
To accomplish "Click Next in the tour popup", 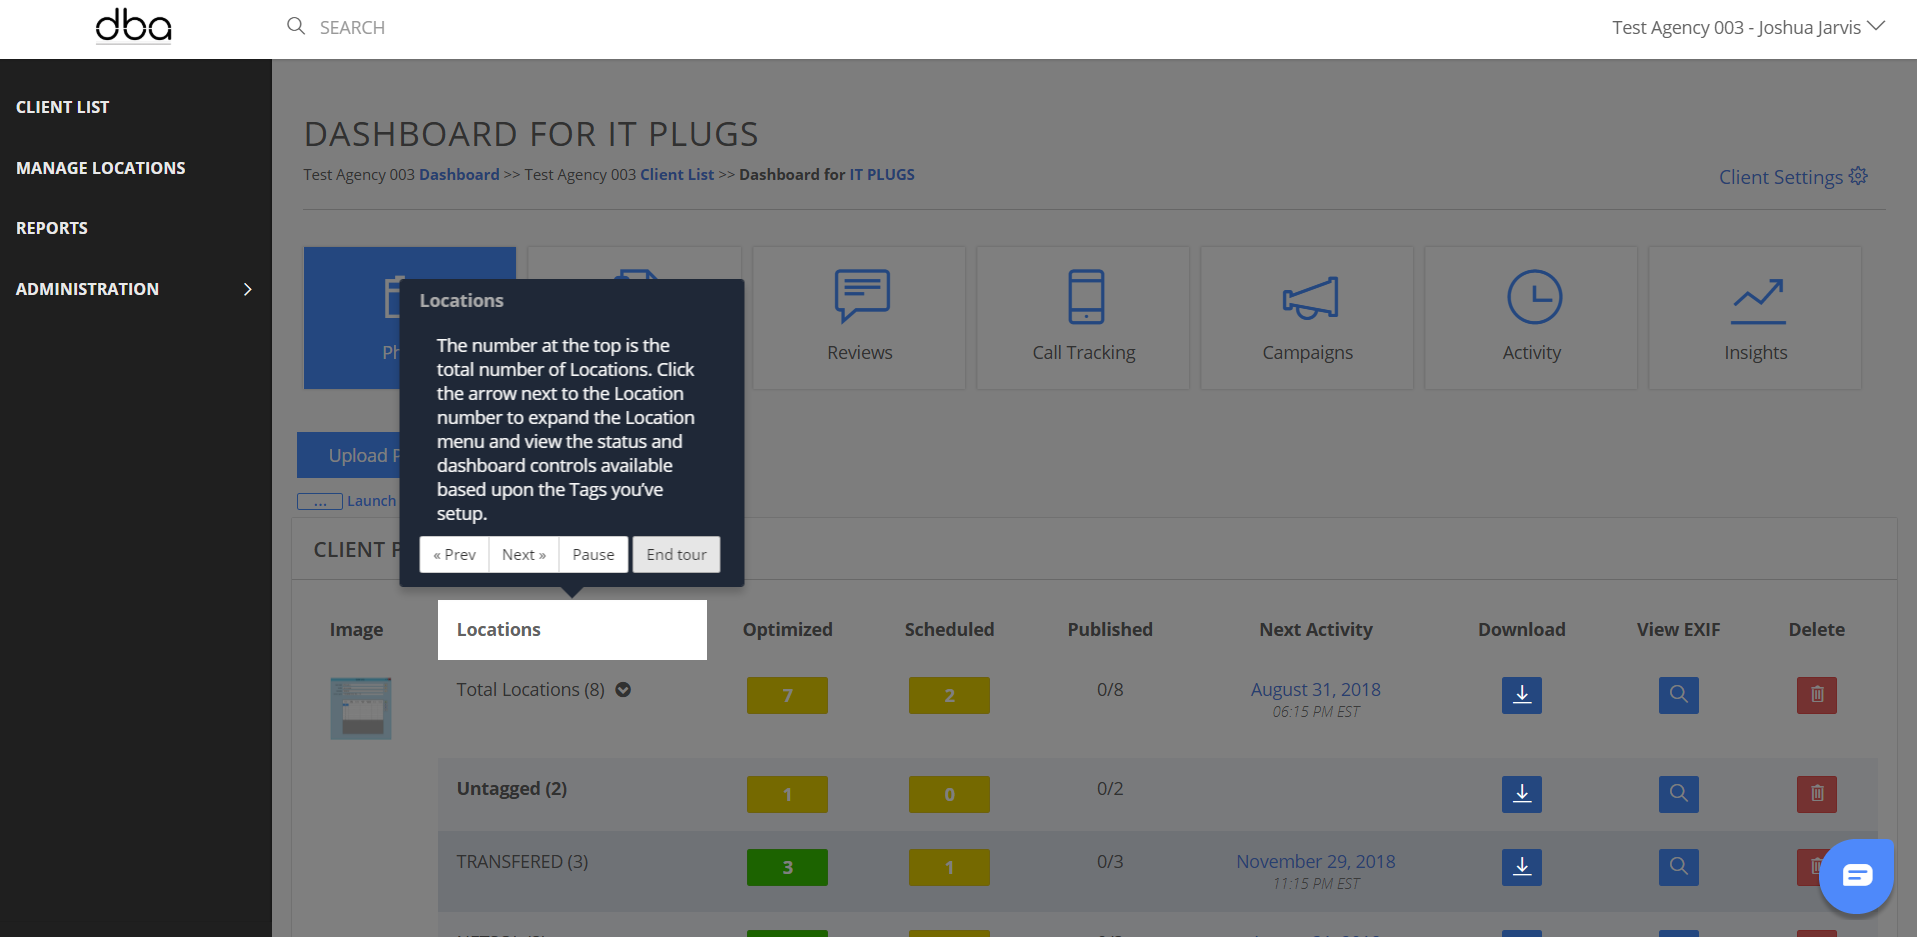I will (523, 555).
